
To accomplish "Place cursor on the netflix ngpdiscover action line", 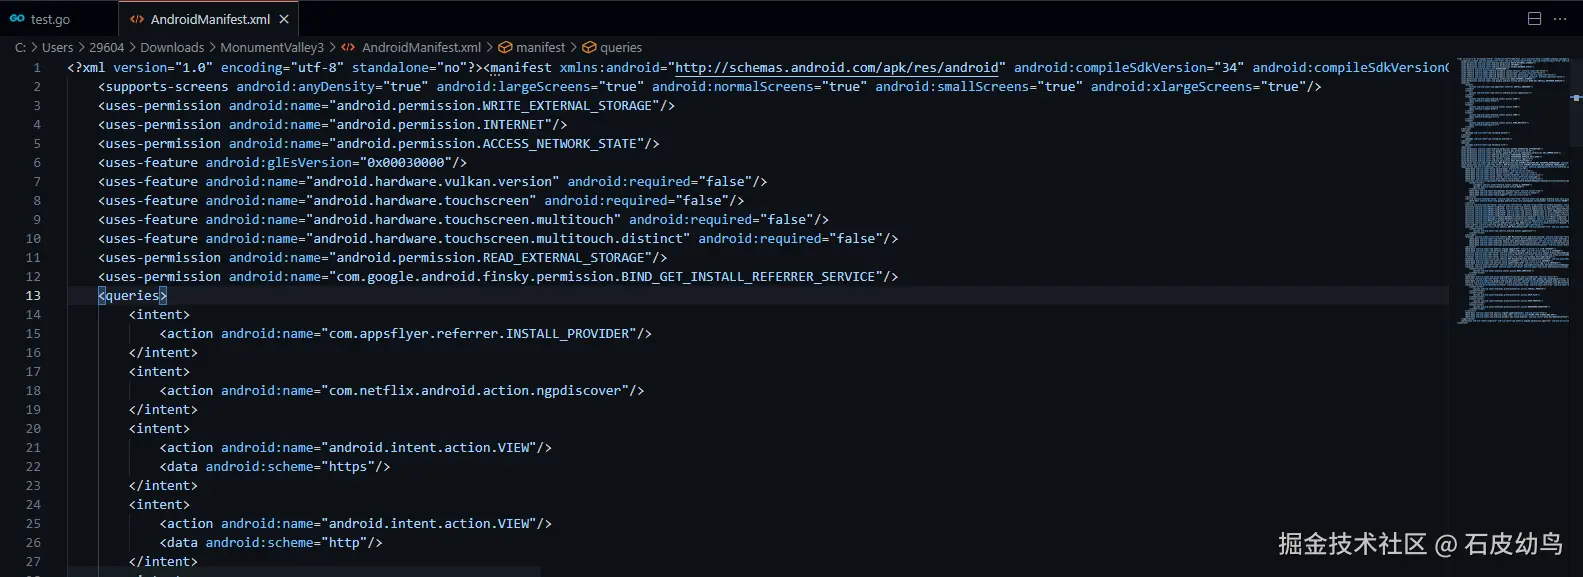I will (x=400, y=390).
